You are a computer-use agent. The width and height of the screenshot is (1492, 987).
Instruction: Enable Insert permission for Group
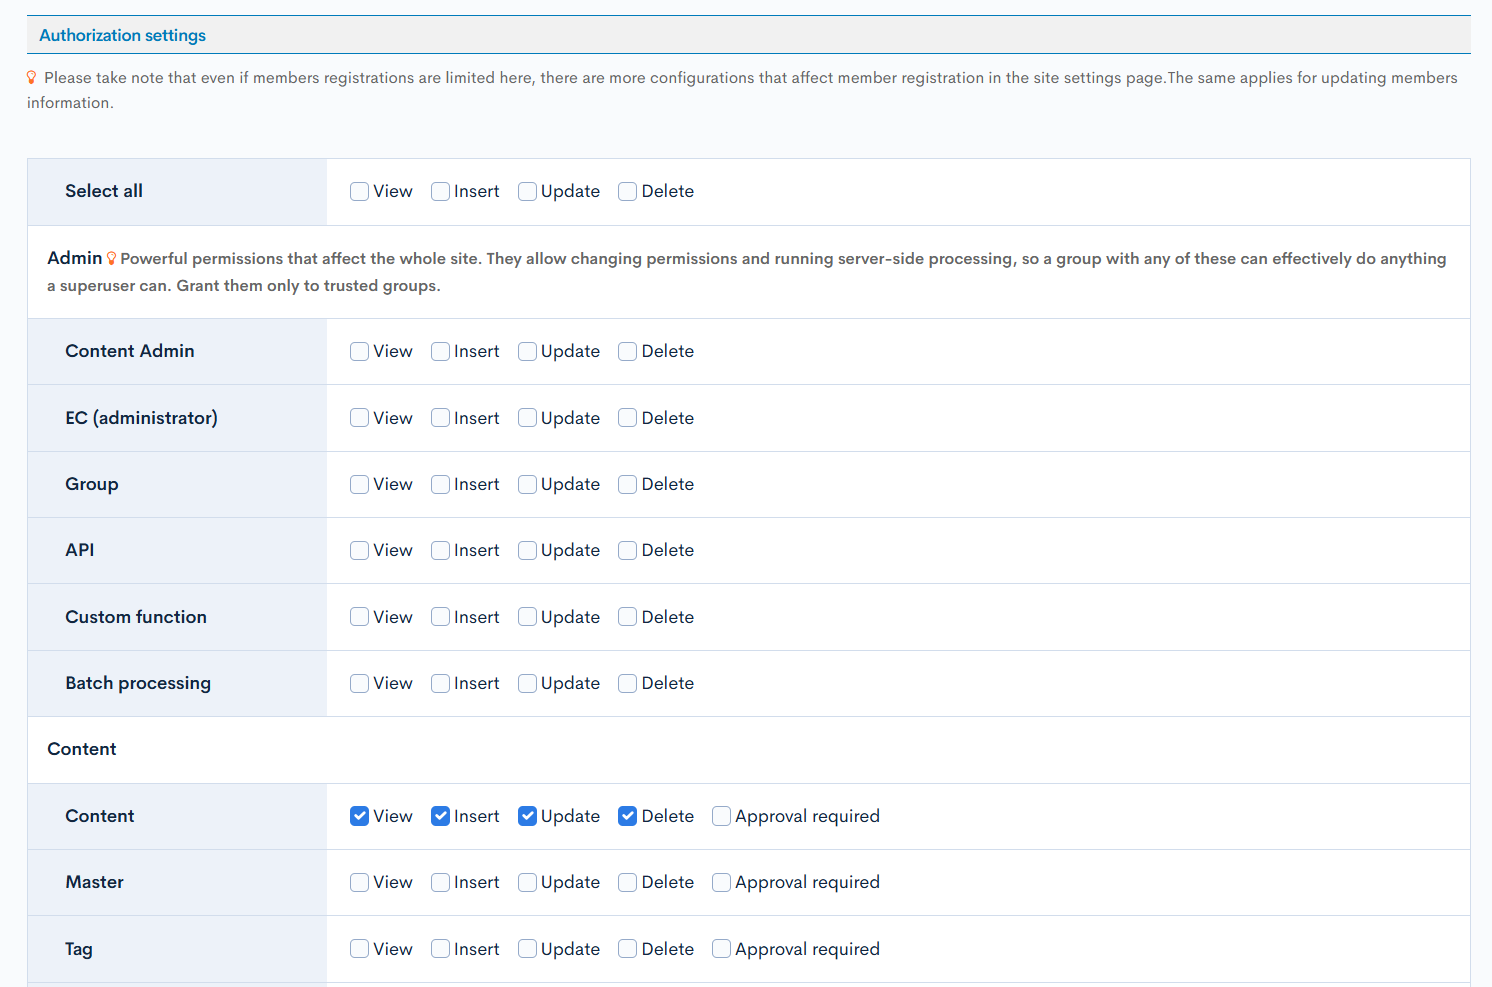point(440,484)
